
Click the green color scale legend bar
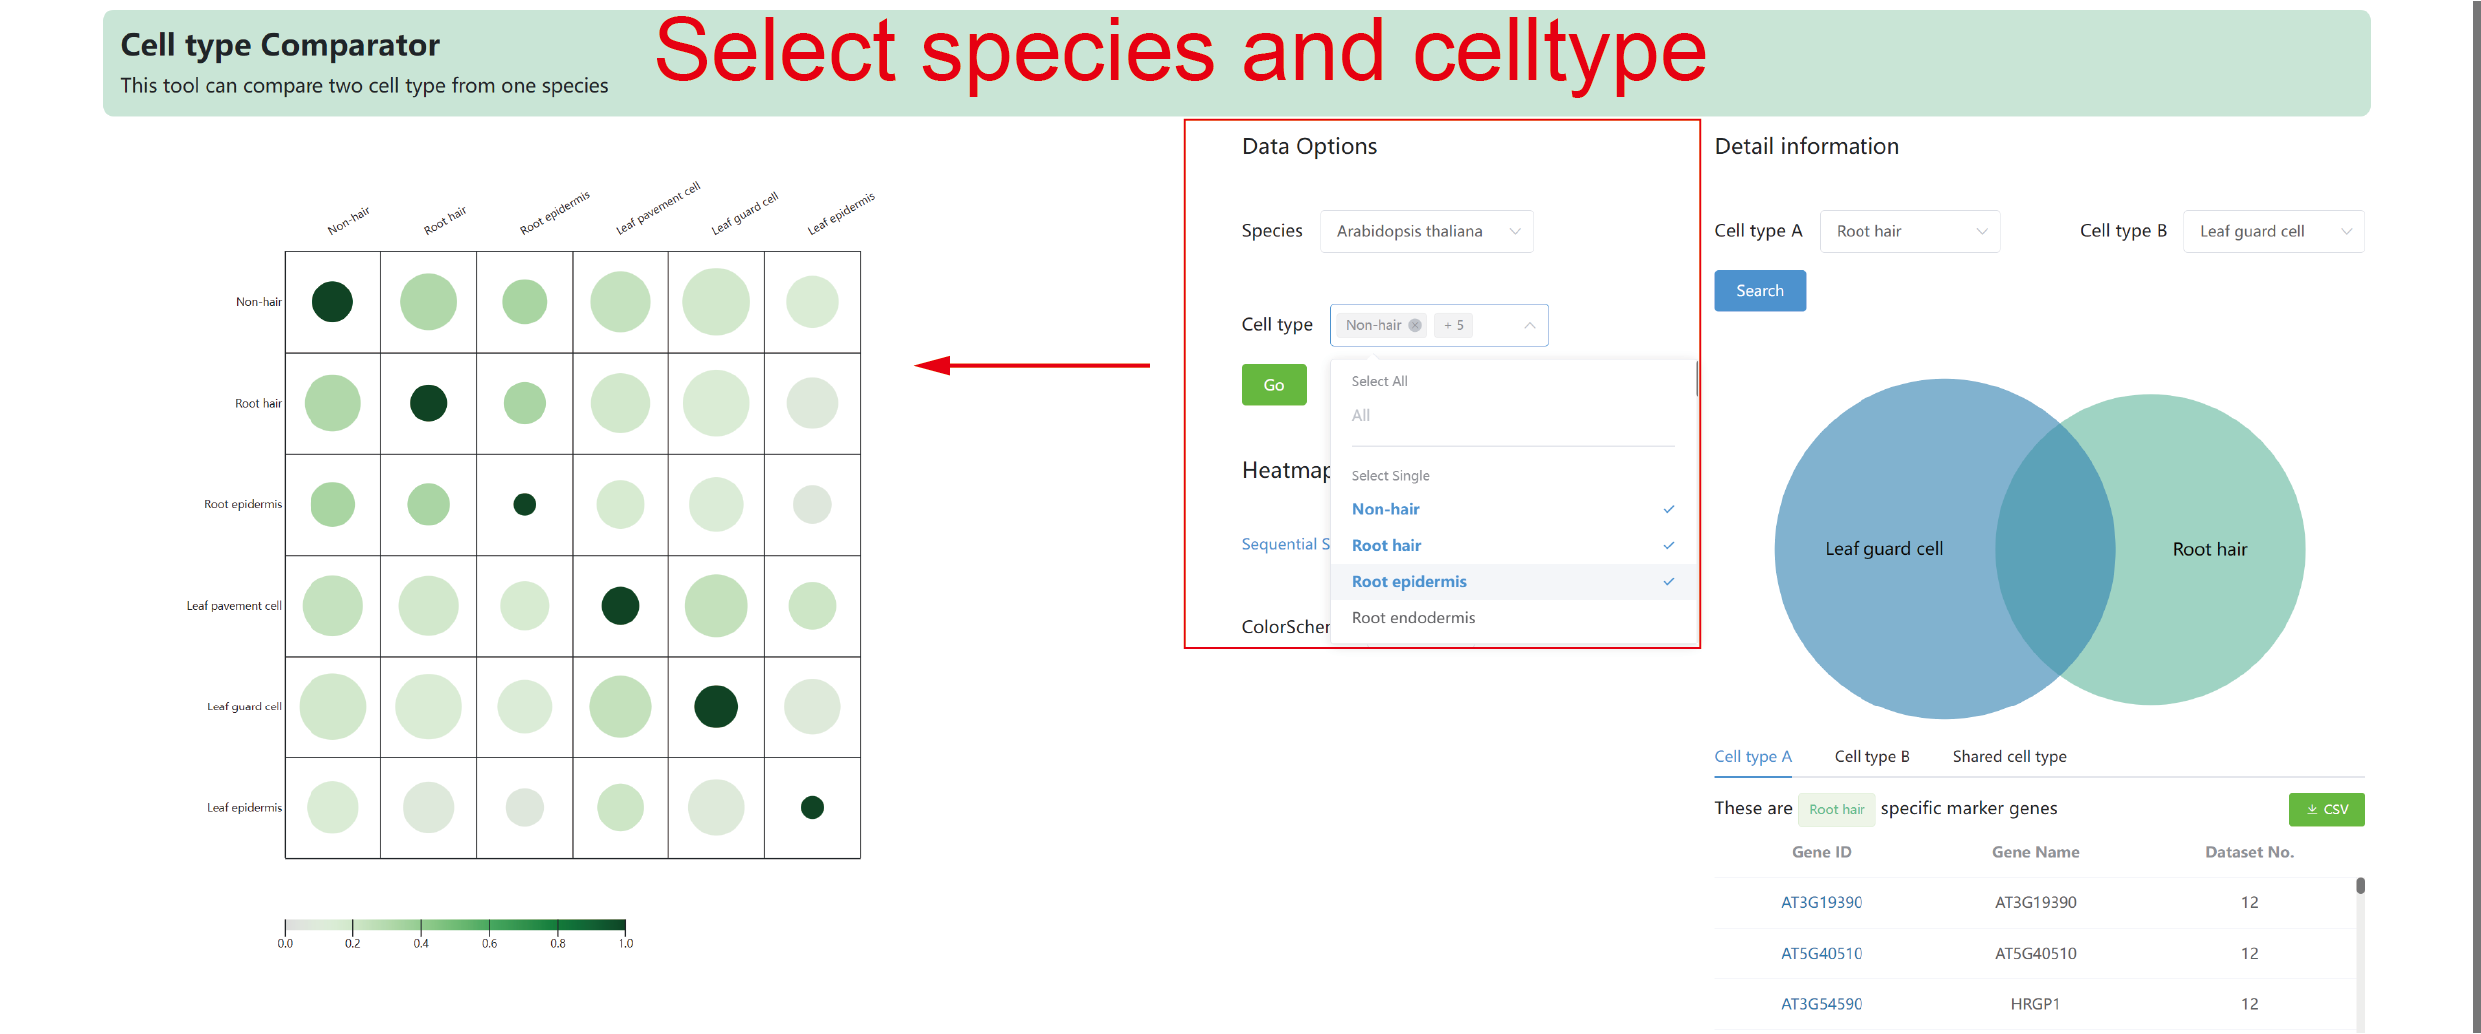pyautogui.click(x=455, y=925)
